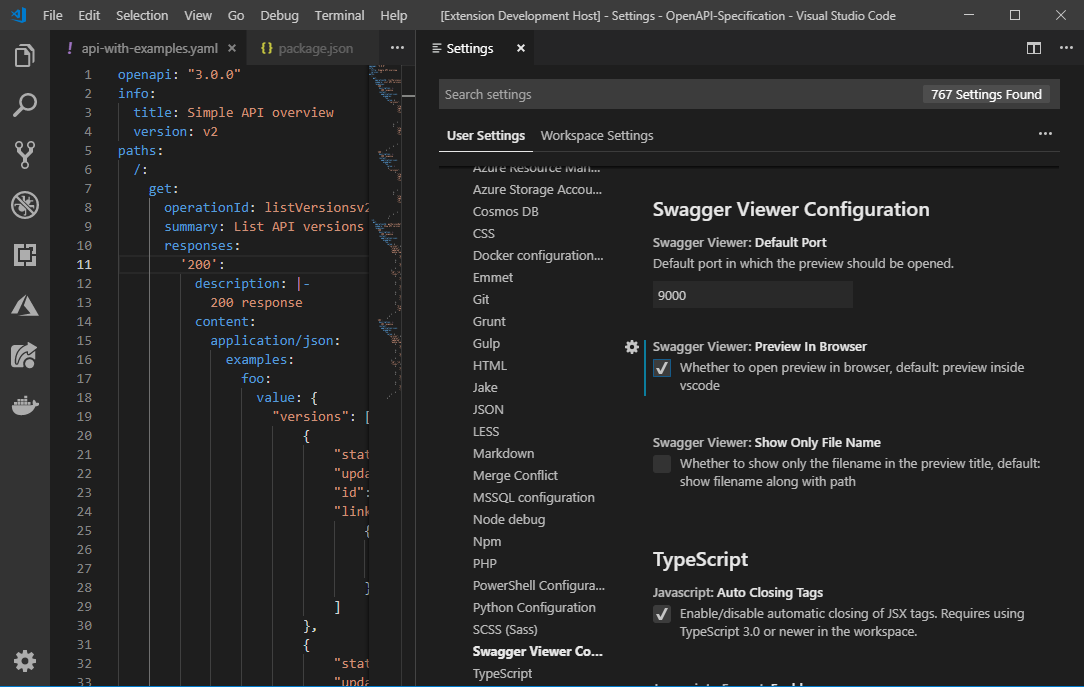
Task: Open the Azure extension sidebar icon
Action: 24,305
